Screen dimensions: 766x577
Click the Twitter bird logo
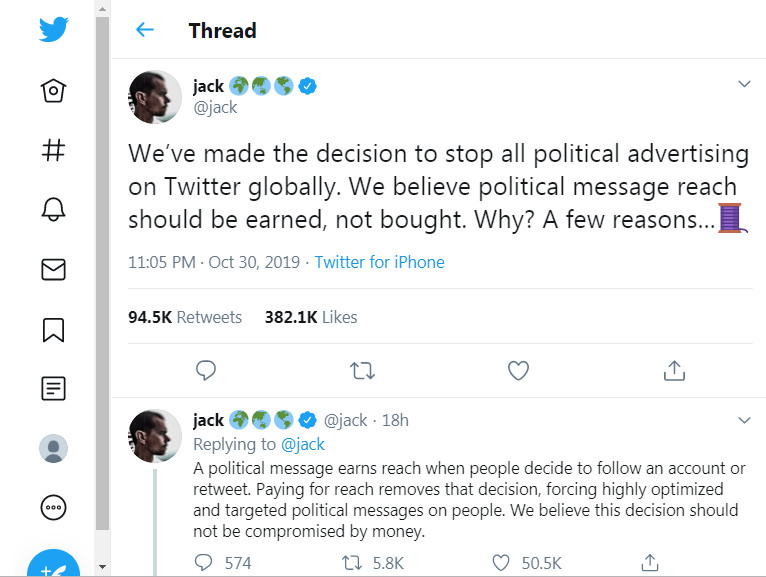tap(53, 29)
